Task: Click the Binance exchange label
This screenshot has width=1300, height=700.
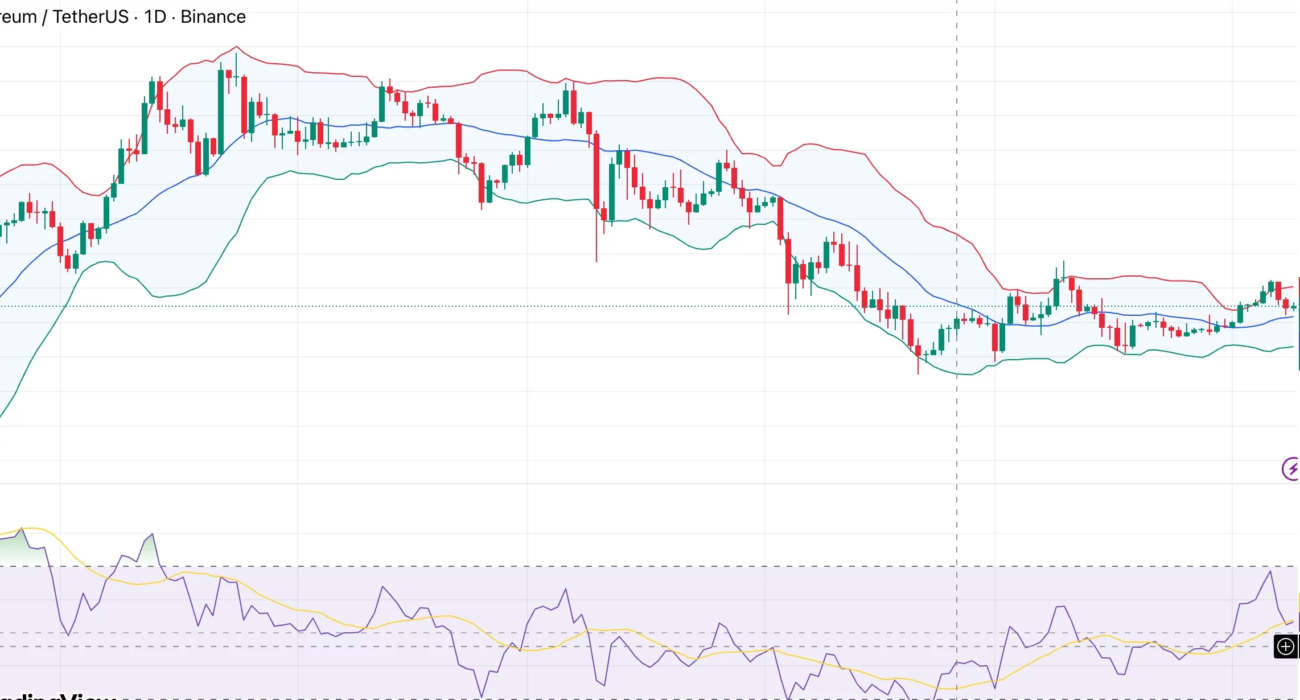Action: (x=213, y=17)
